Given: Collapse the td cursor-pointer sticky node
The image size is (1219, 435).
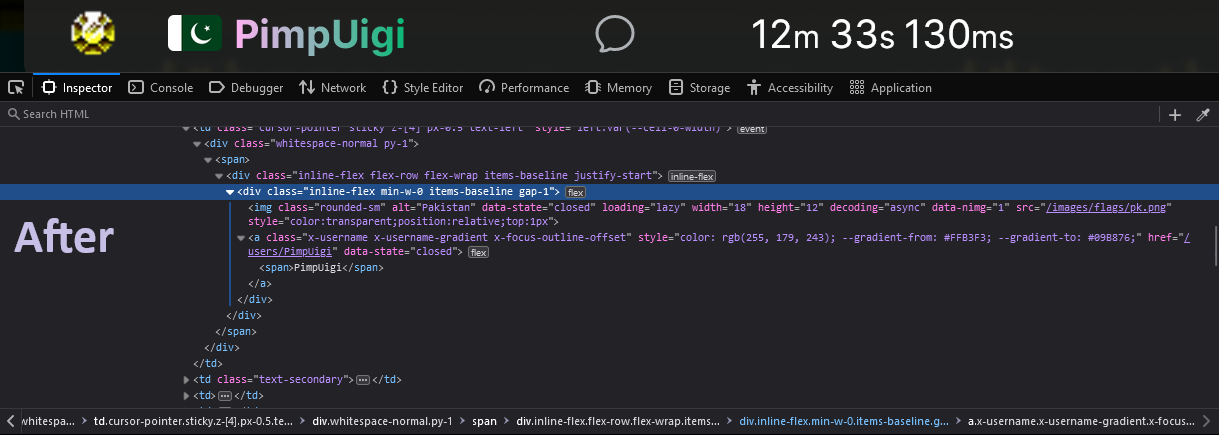Looking at the screenshot, I should tap(186, 129).
